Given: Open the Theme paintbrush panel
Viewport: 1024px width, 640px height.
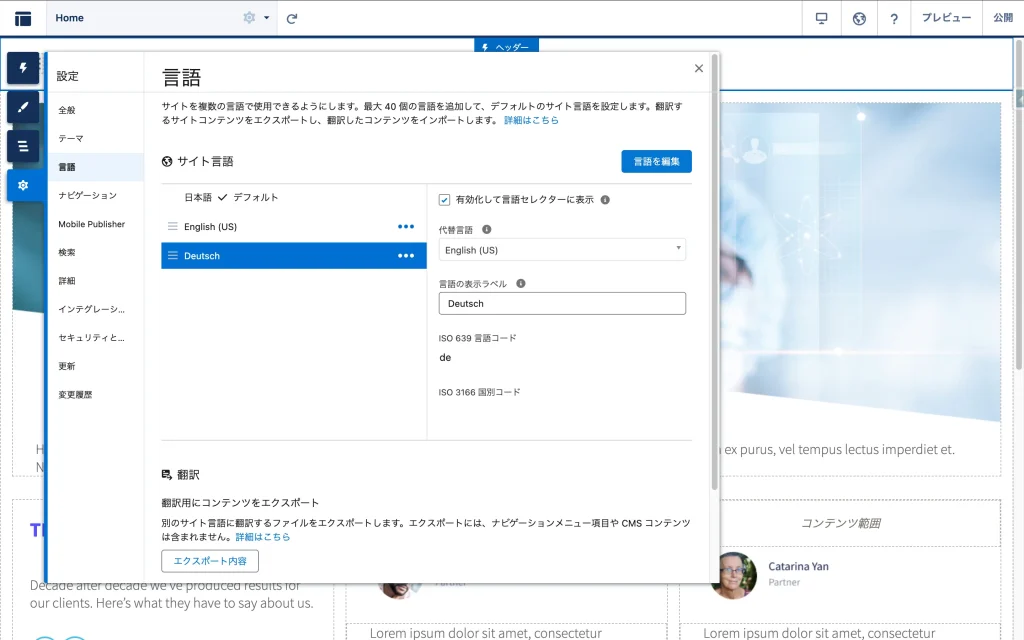Looking at the screenshot, I should (x=23, y=107).
